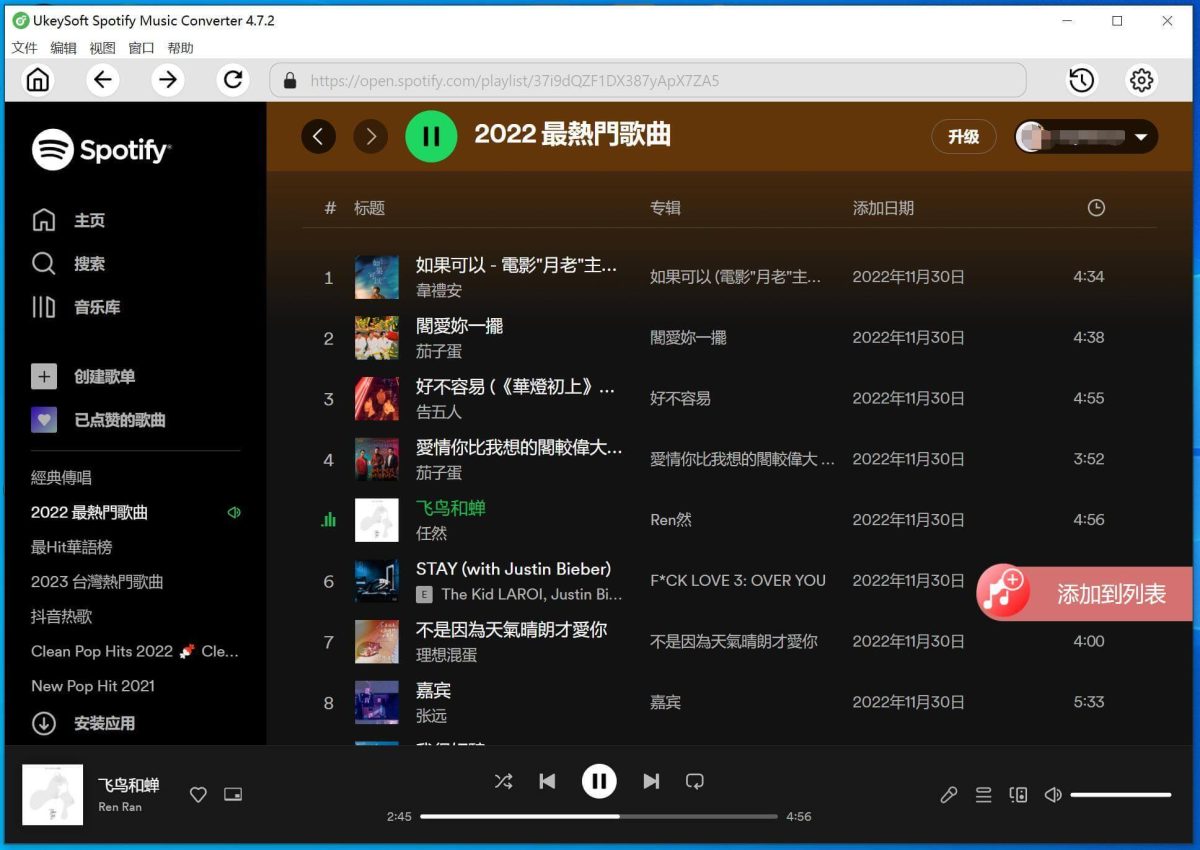Click Ren Ran artist in bottom player
1200x850 pixels.
120,807
